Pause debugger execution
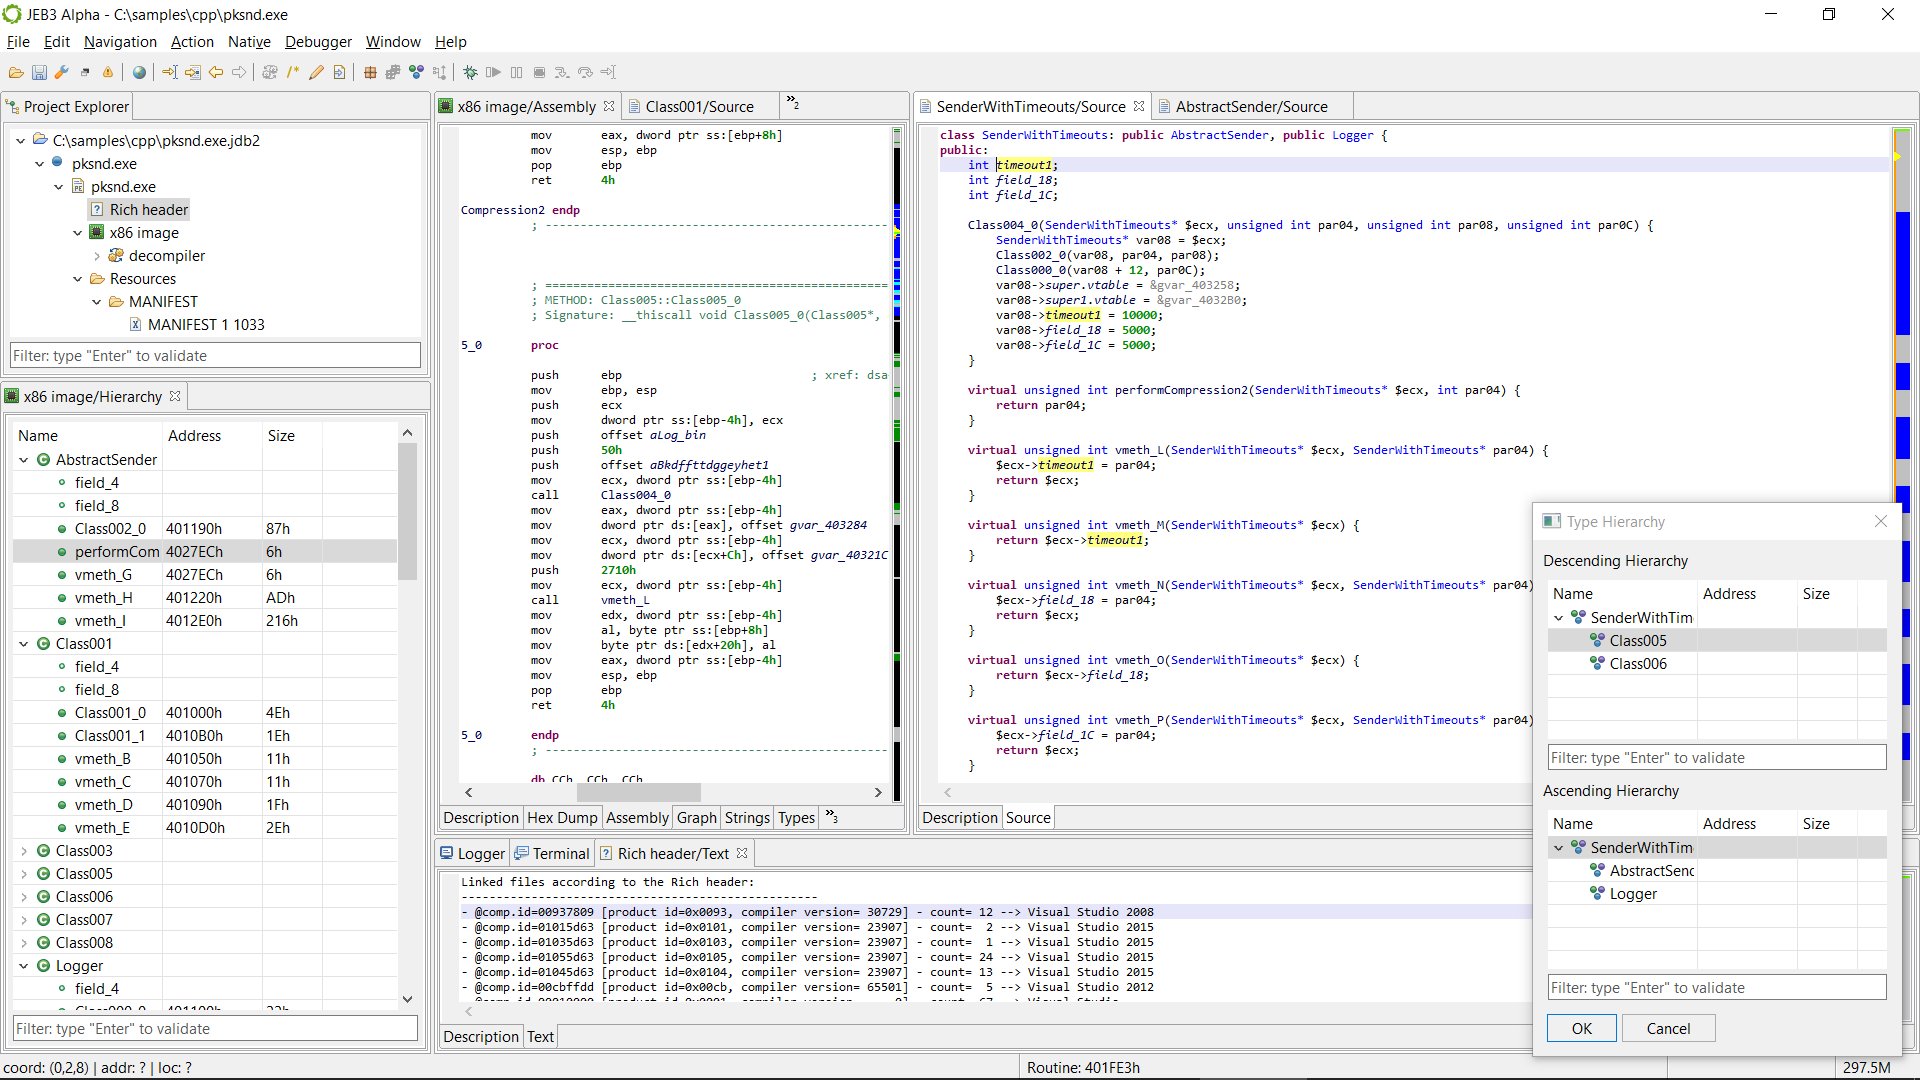Viewport: 1920px width, 1080px height. (x=516, y=72)
